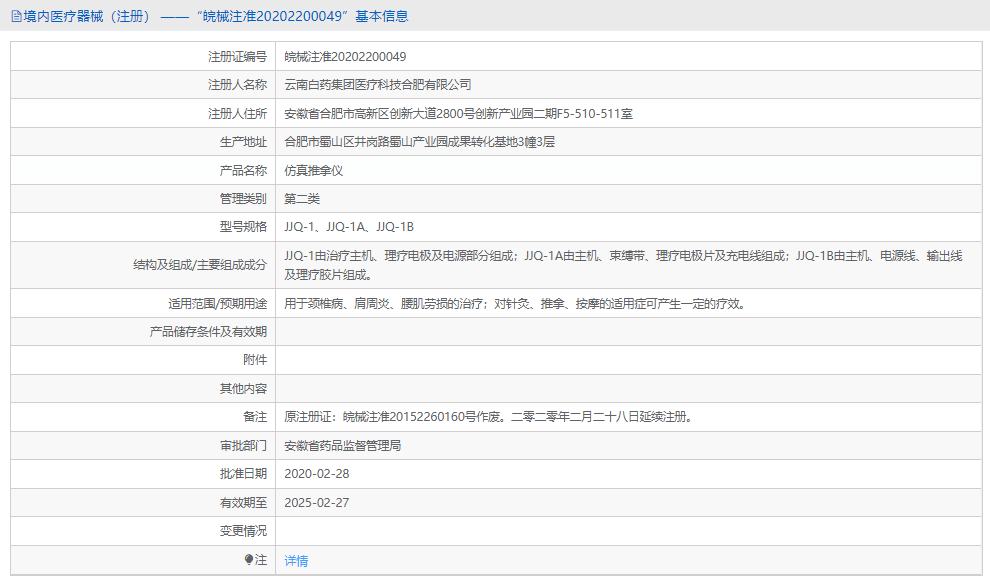Select expiry date 2025-02-27
Image resolution: width=990 pixels, height=580 pixels.
(317, 503)
